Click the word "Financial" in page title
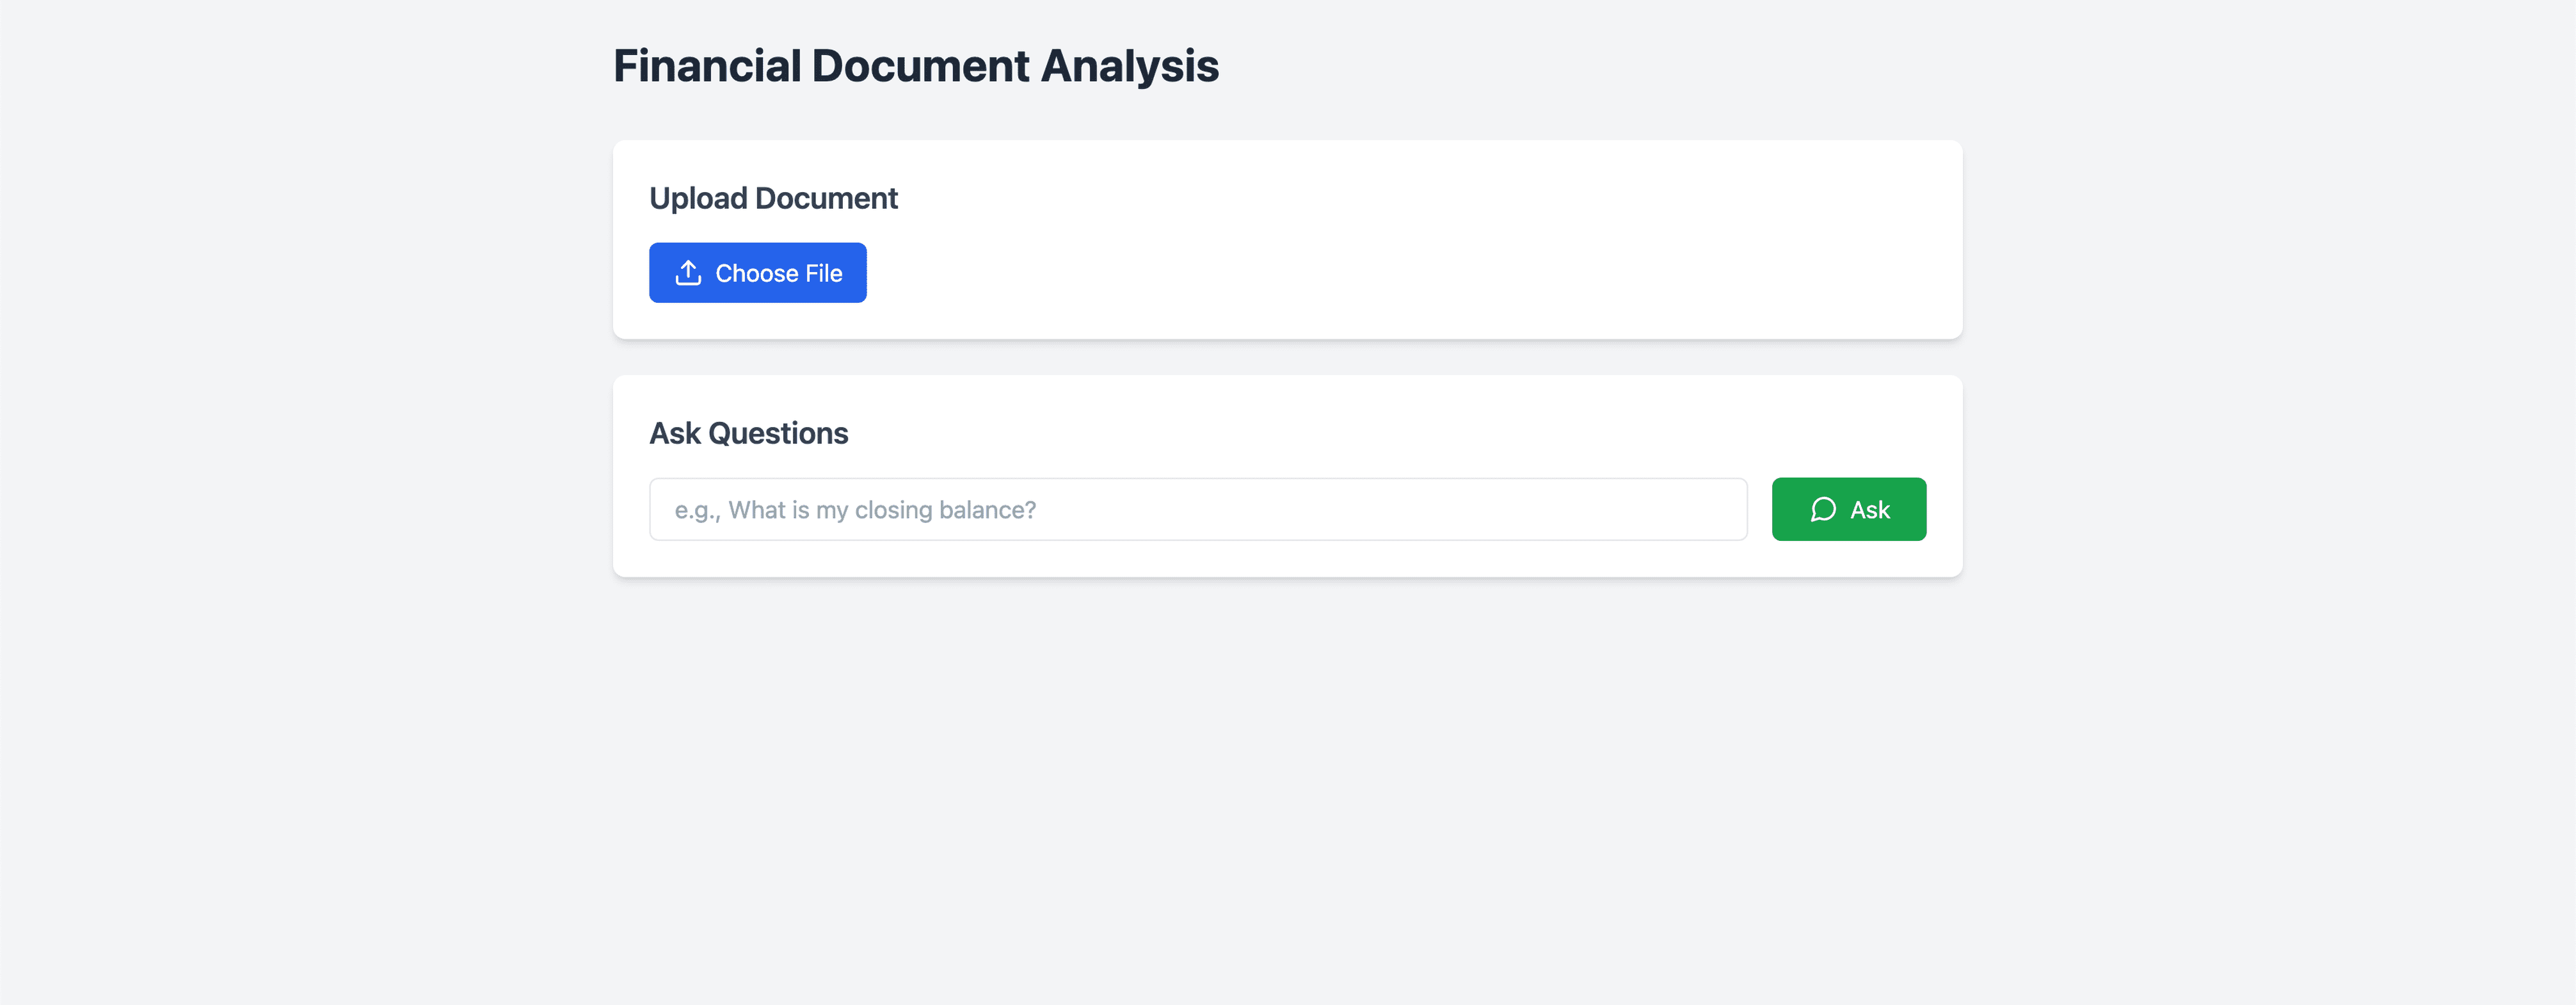Image resolution: width=2576 pixels, height=1005 pixels. 707,66
